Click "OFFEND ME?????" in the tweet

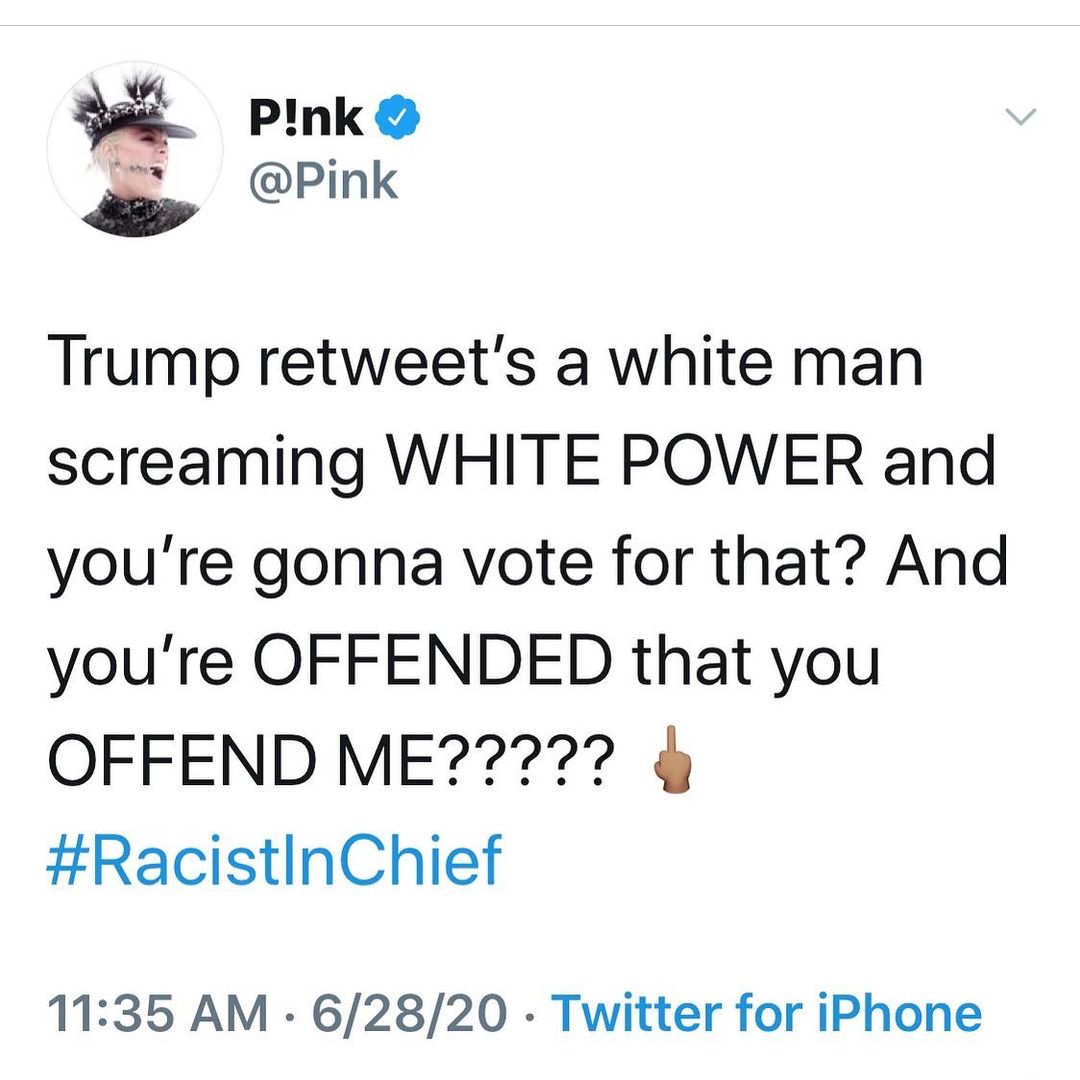pos(326,763)
